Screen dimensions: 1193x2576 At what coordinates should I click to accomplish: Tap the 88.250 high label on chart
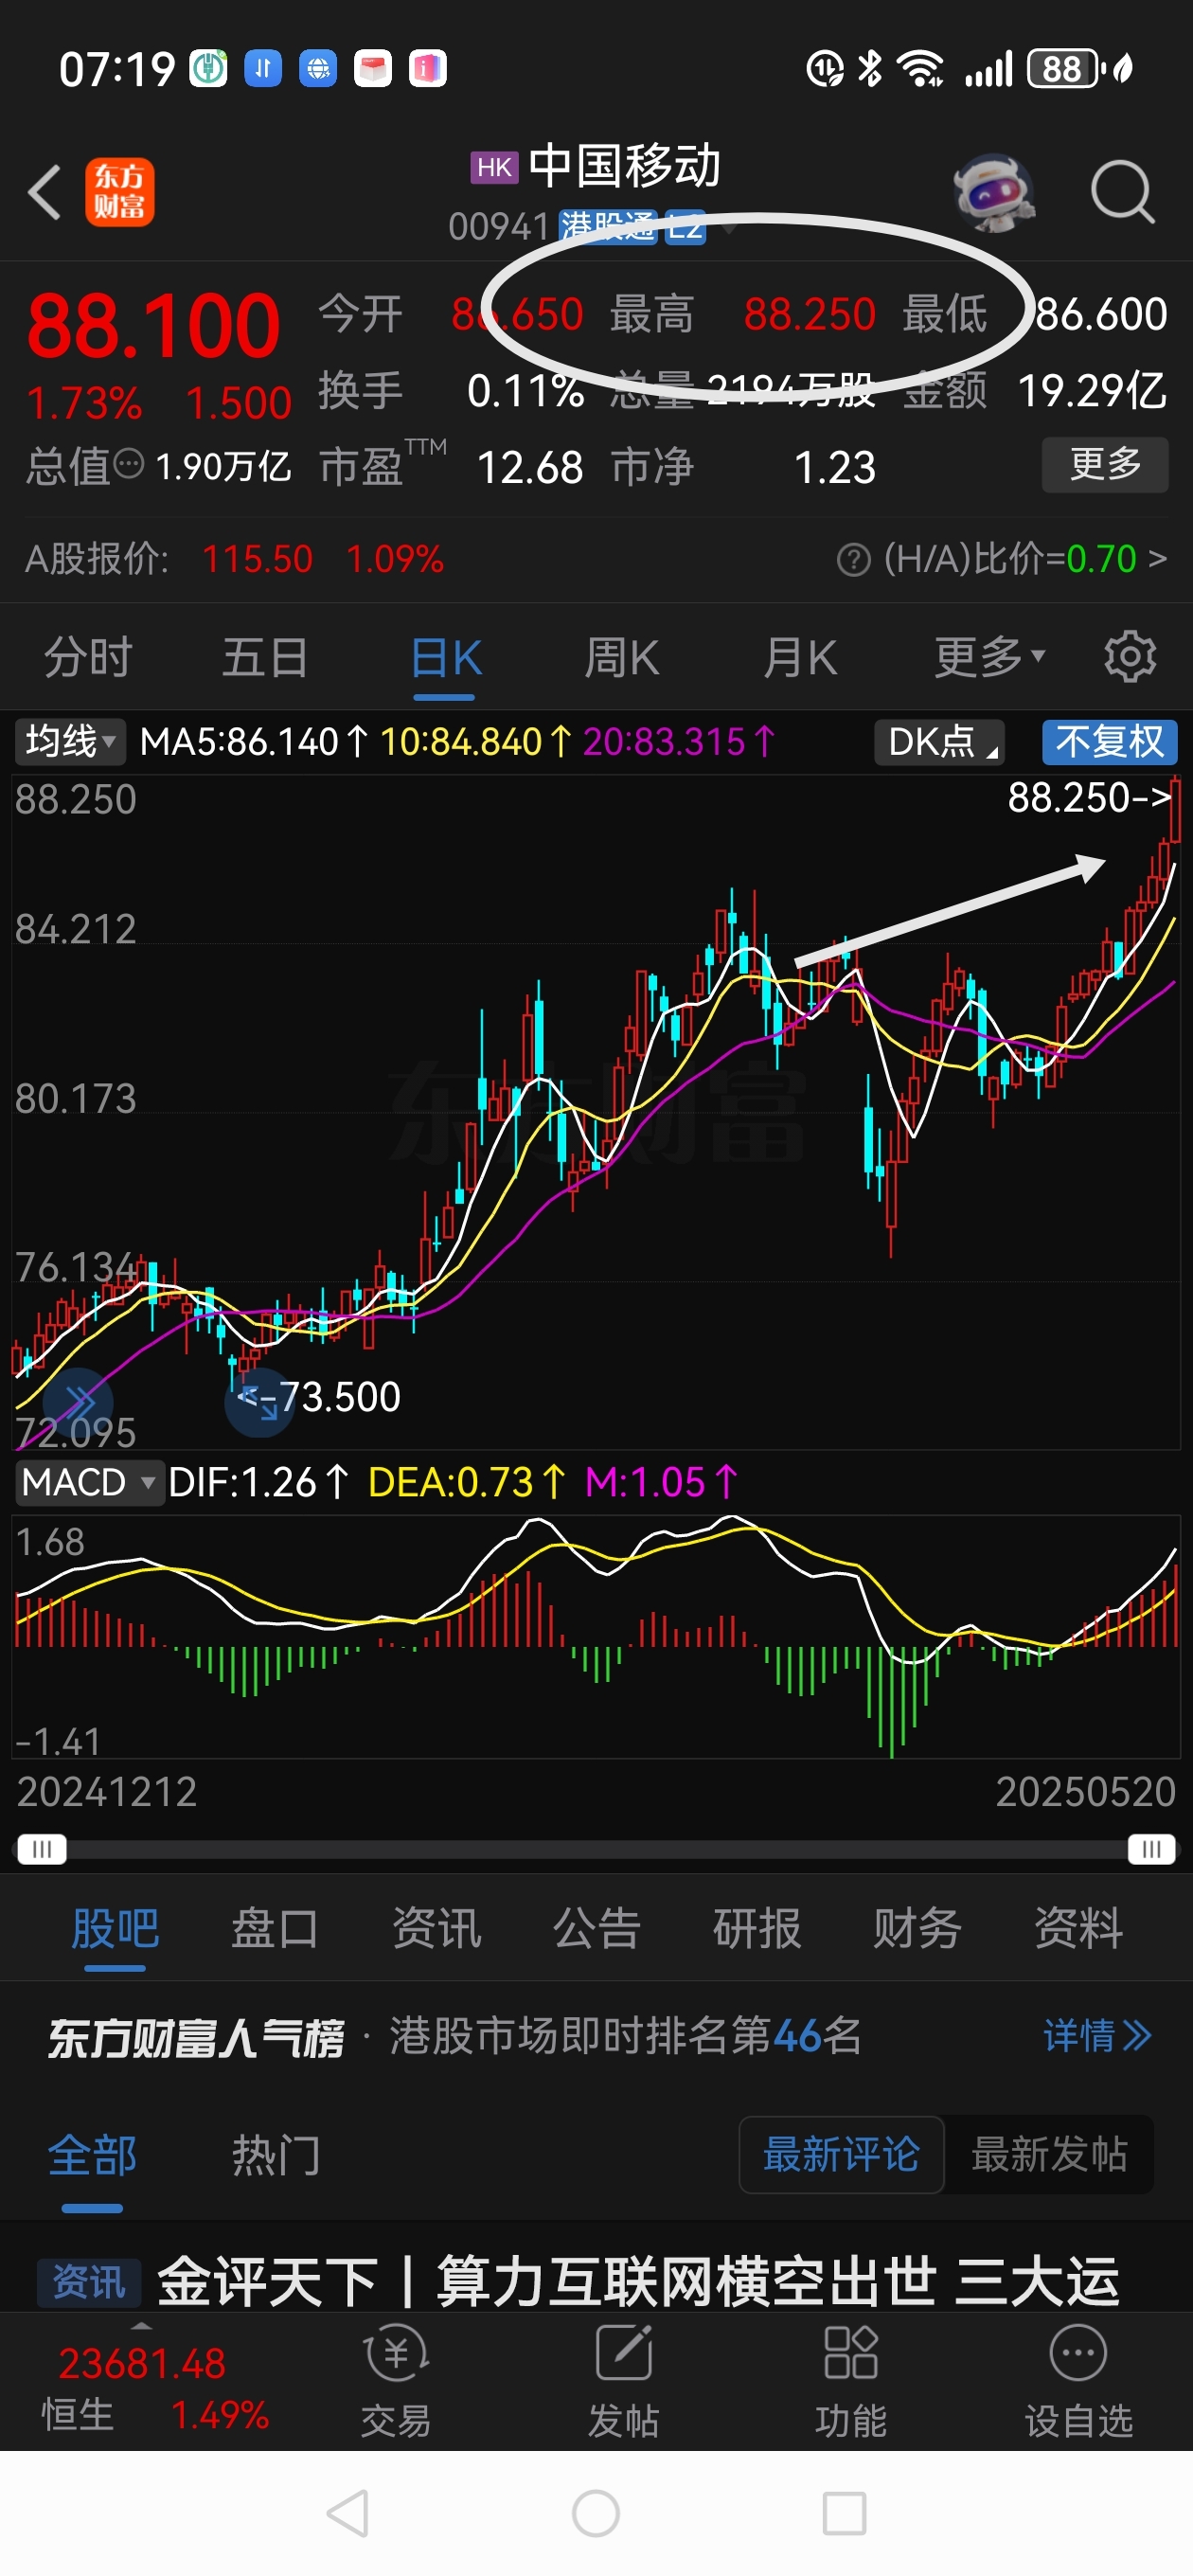[x=1089, y=798]
